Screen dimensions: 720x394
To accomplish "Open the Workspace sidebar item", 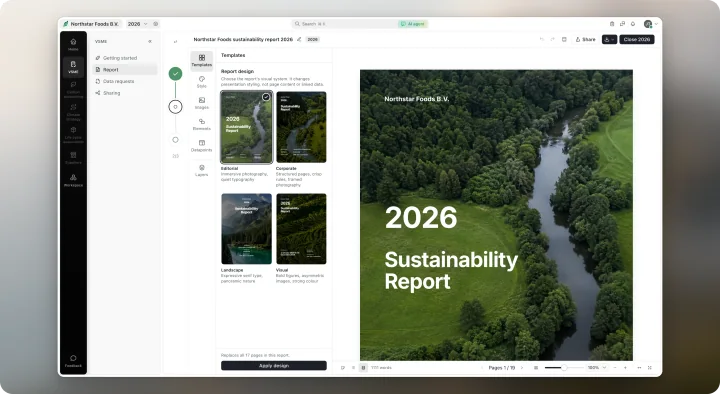I will click(73, 180).
